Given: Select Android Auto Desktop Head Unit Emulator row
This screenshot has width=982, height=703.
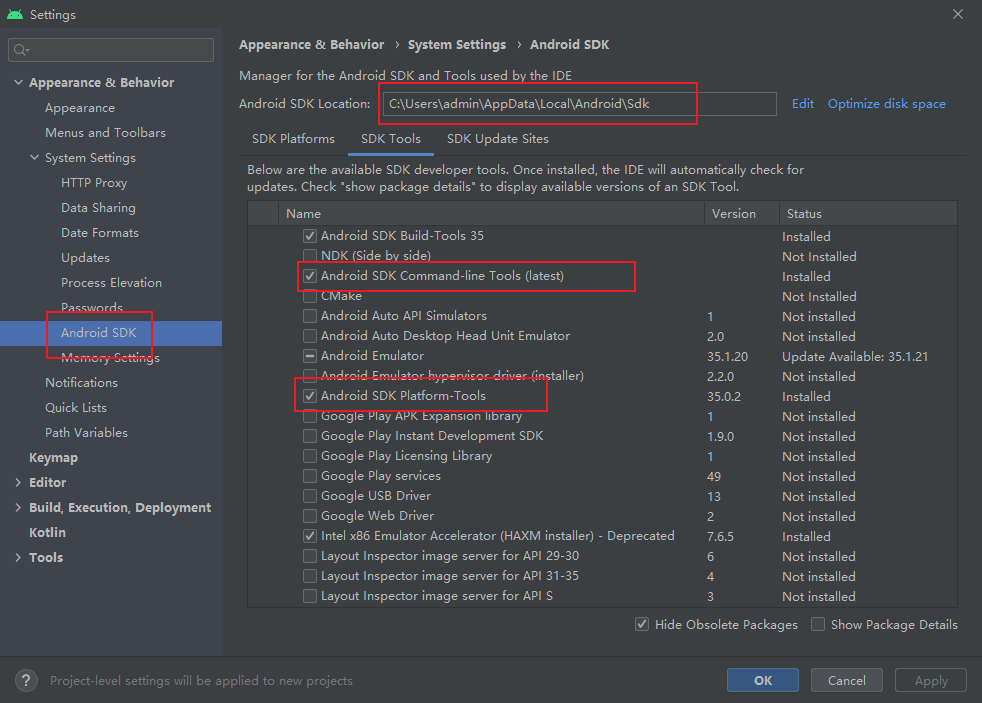Looking at the screenshot, I should point(602,336).
